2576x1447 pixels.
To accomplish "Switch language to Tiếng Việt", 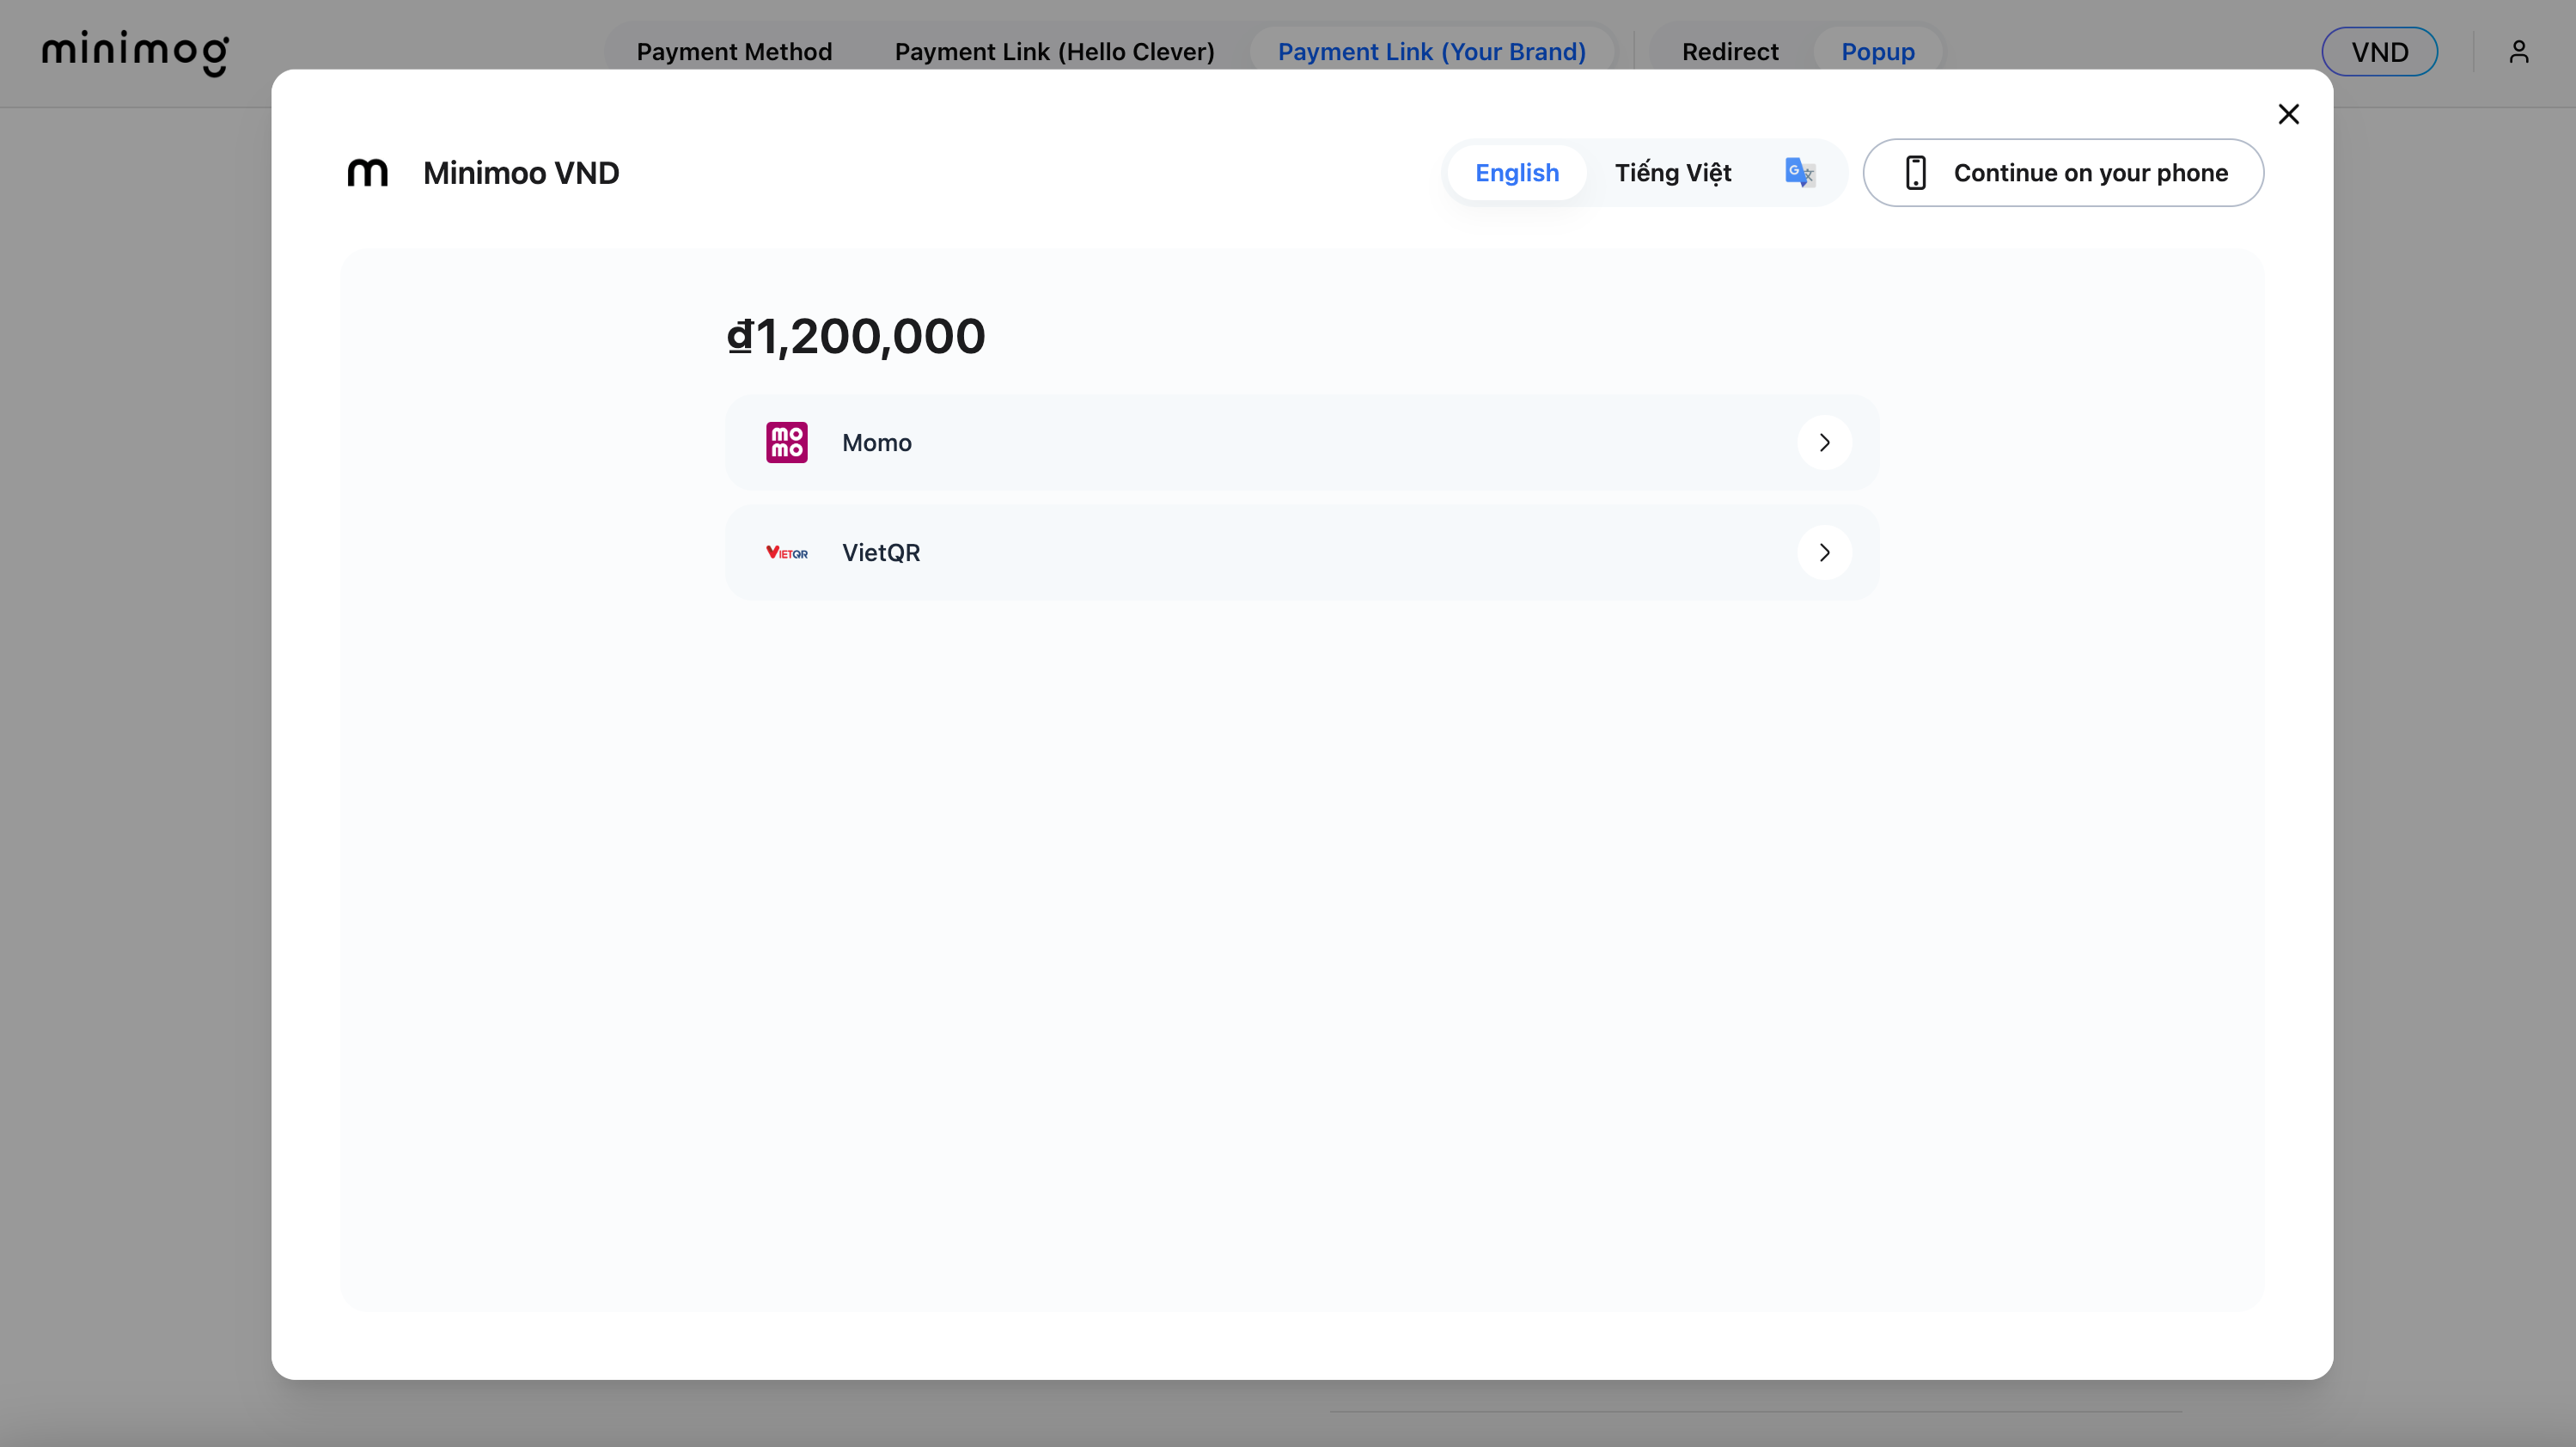I will point(1673,172).
